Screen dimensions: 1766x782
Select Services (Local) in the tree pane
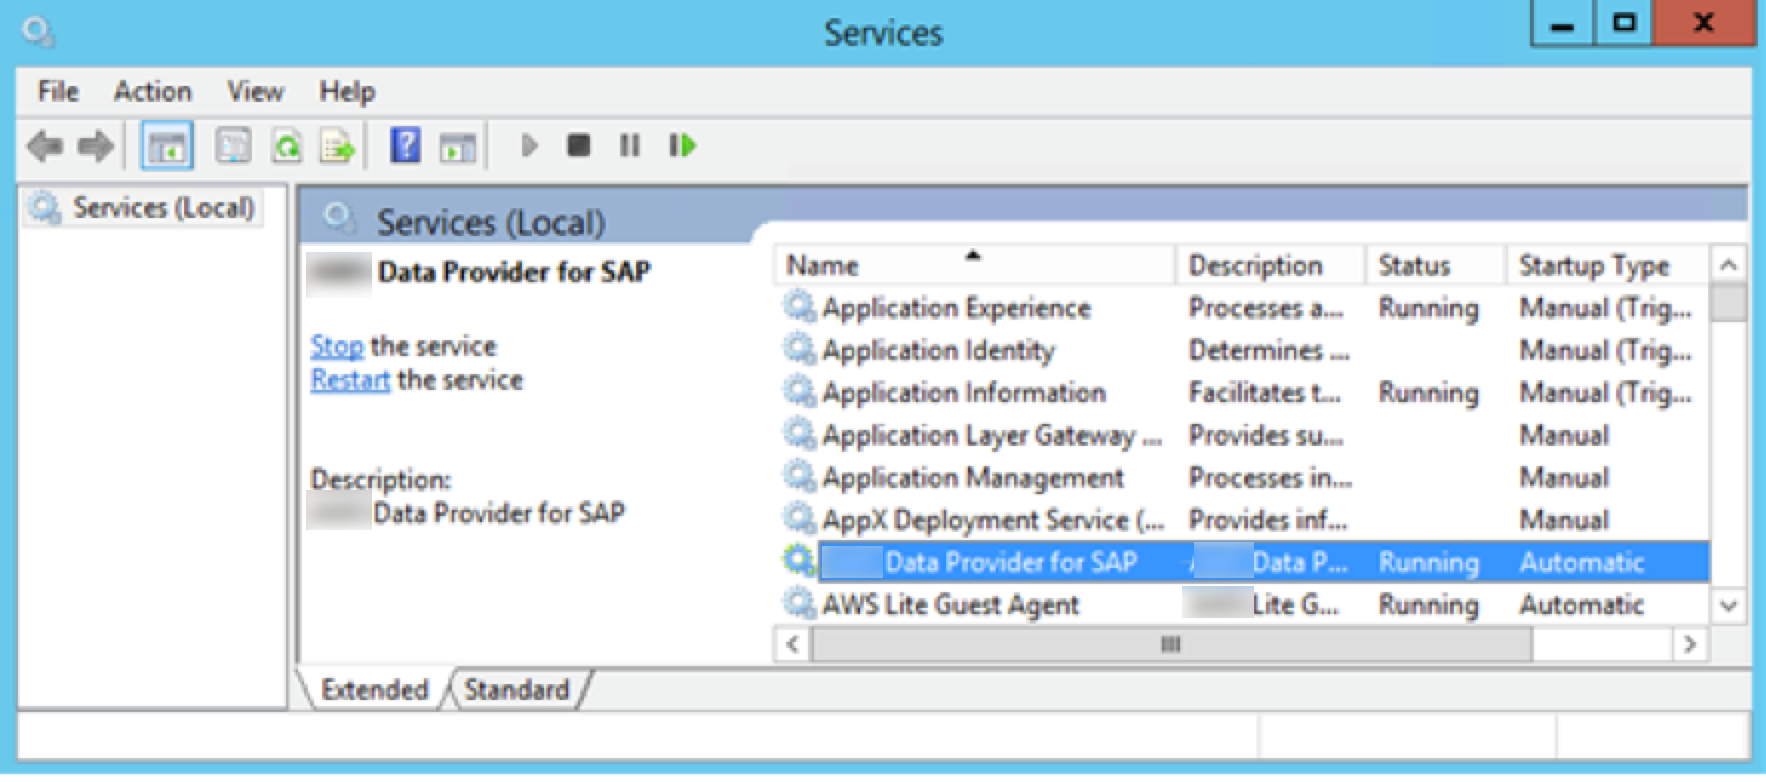162,208
